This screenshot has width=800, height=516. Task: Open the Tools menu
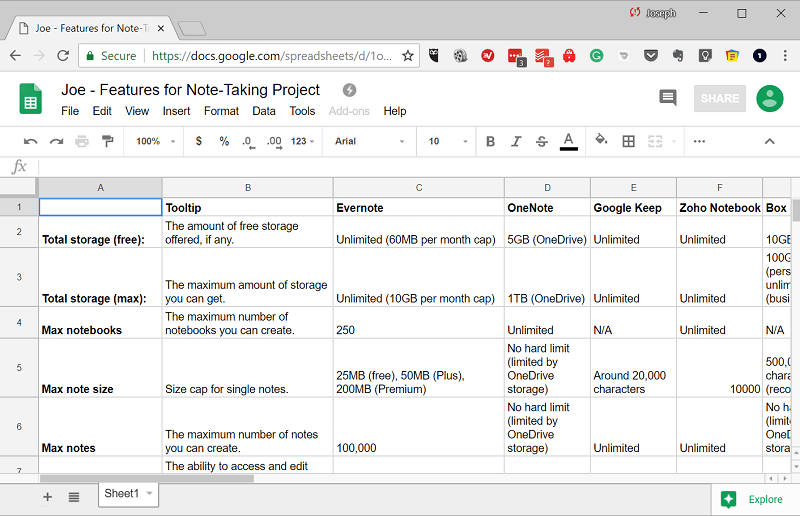[302, 111]
